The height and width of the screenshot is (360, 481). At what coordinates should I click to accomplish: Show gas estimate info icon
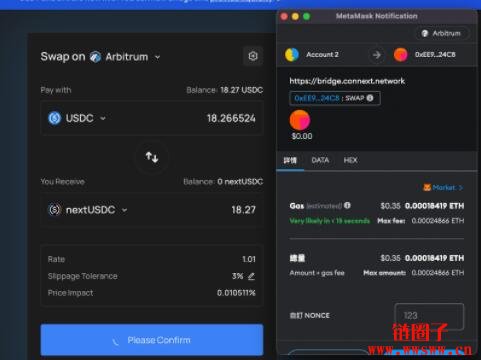347,205
